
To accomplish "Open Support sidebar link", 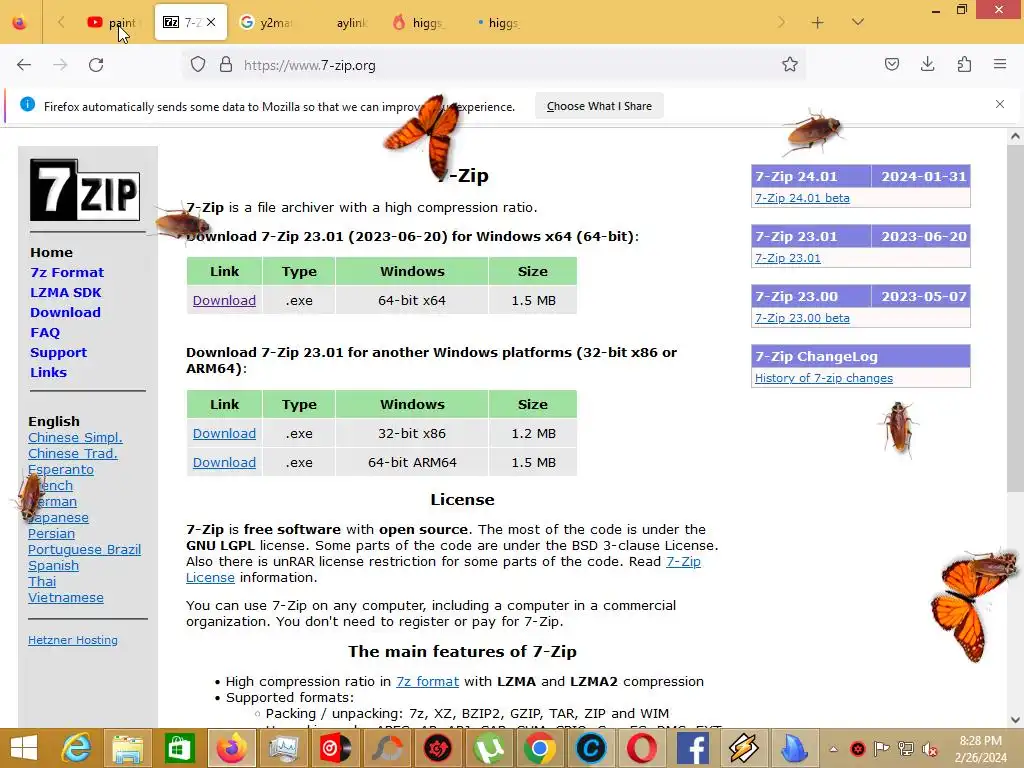I will click(x=58, y=353).
